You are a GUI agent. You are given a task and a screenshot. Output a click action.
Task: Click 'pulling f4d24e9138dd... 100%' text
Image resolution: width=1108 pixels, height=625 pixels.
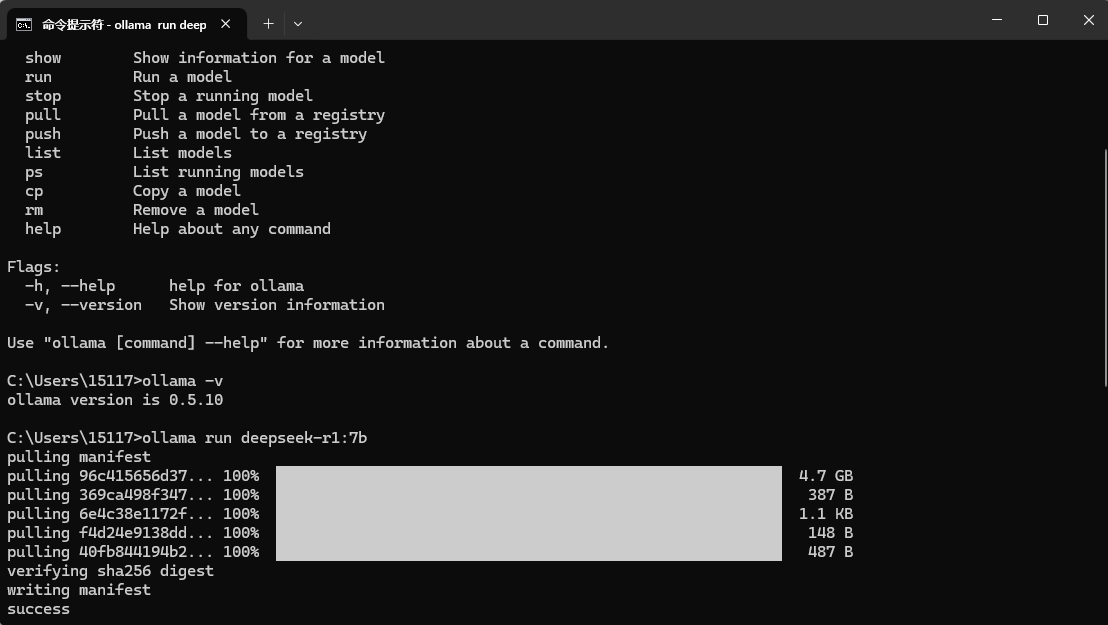[133, 533]
